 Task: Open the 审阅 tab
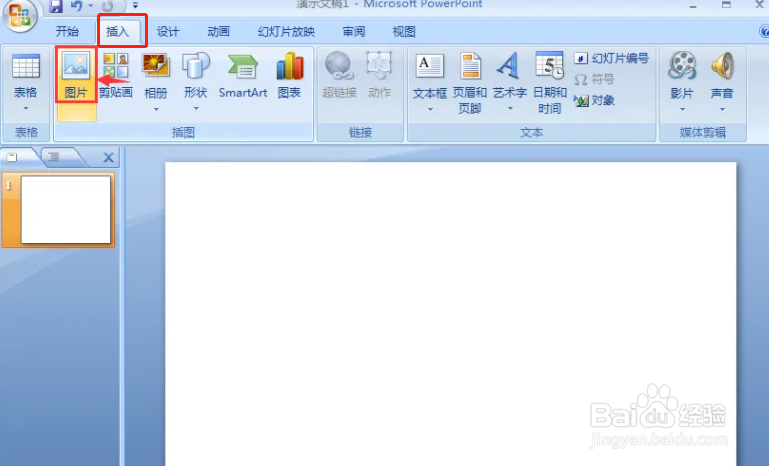[354, 31]
